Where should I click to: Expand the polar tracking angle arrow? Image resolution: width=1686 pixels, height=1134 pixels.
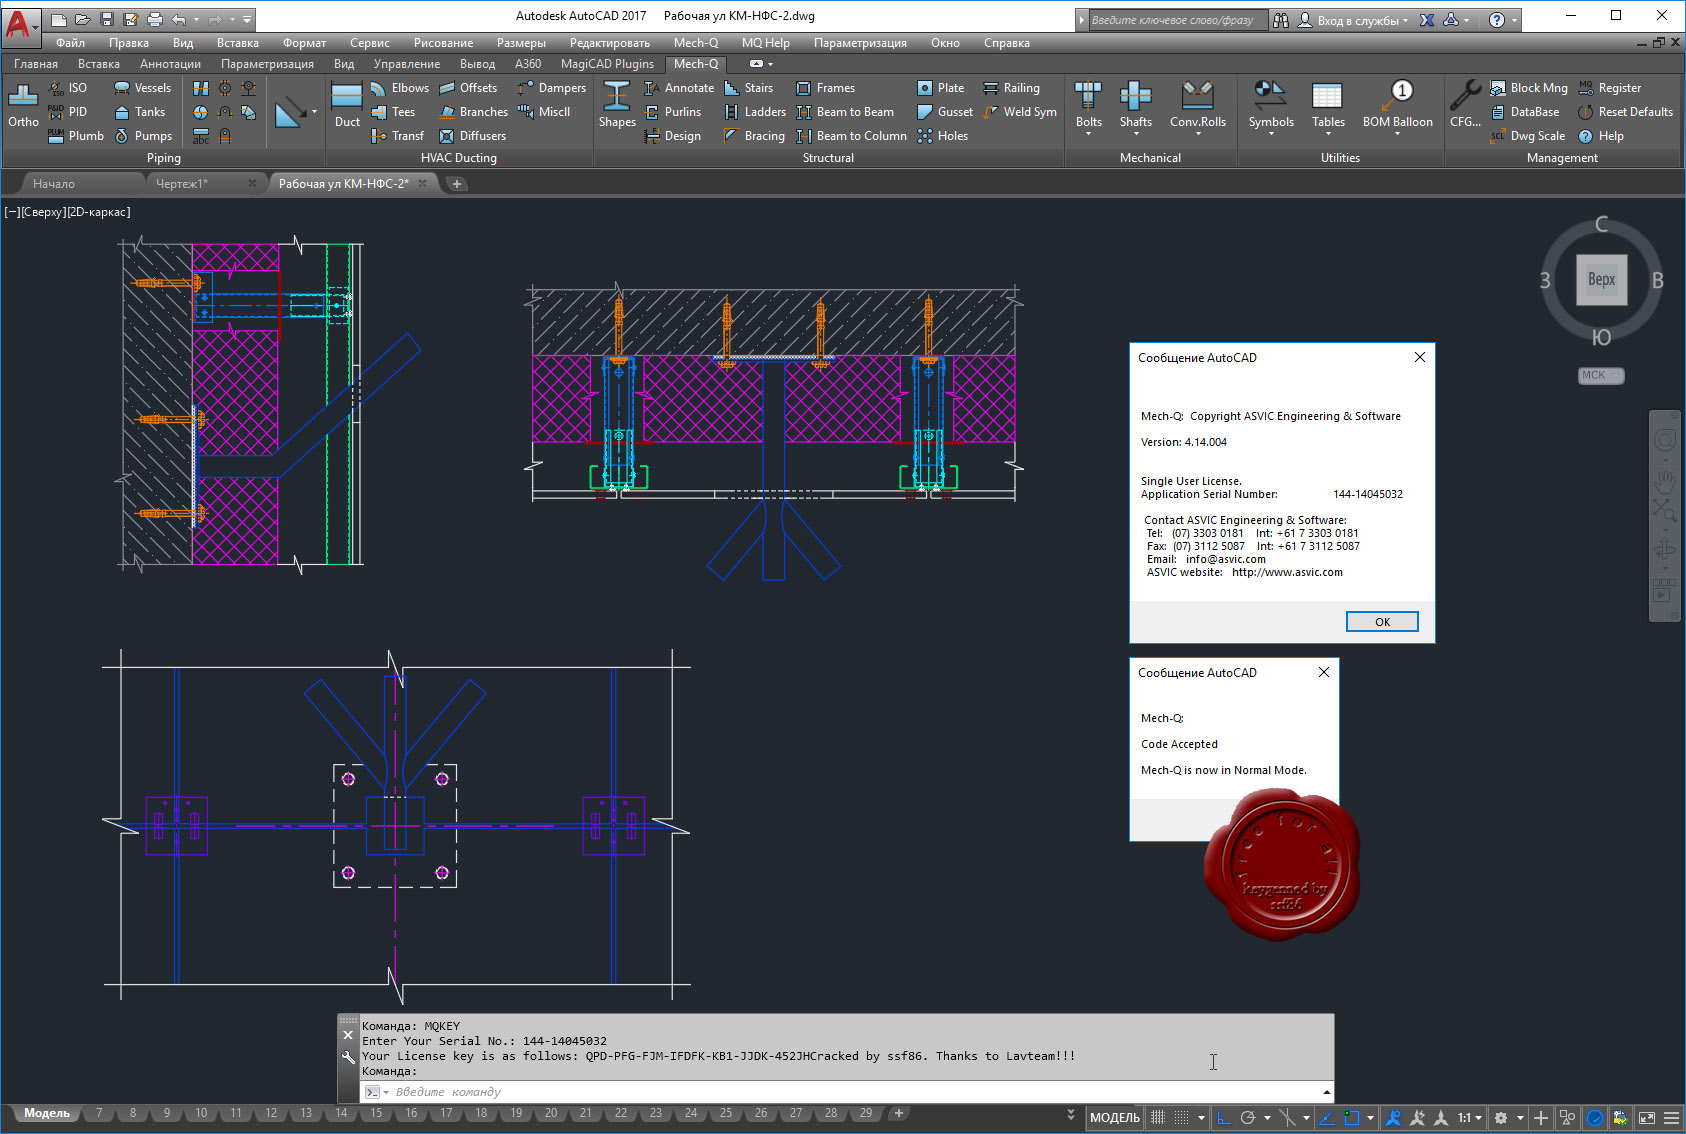[1267, 1118]
